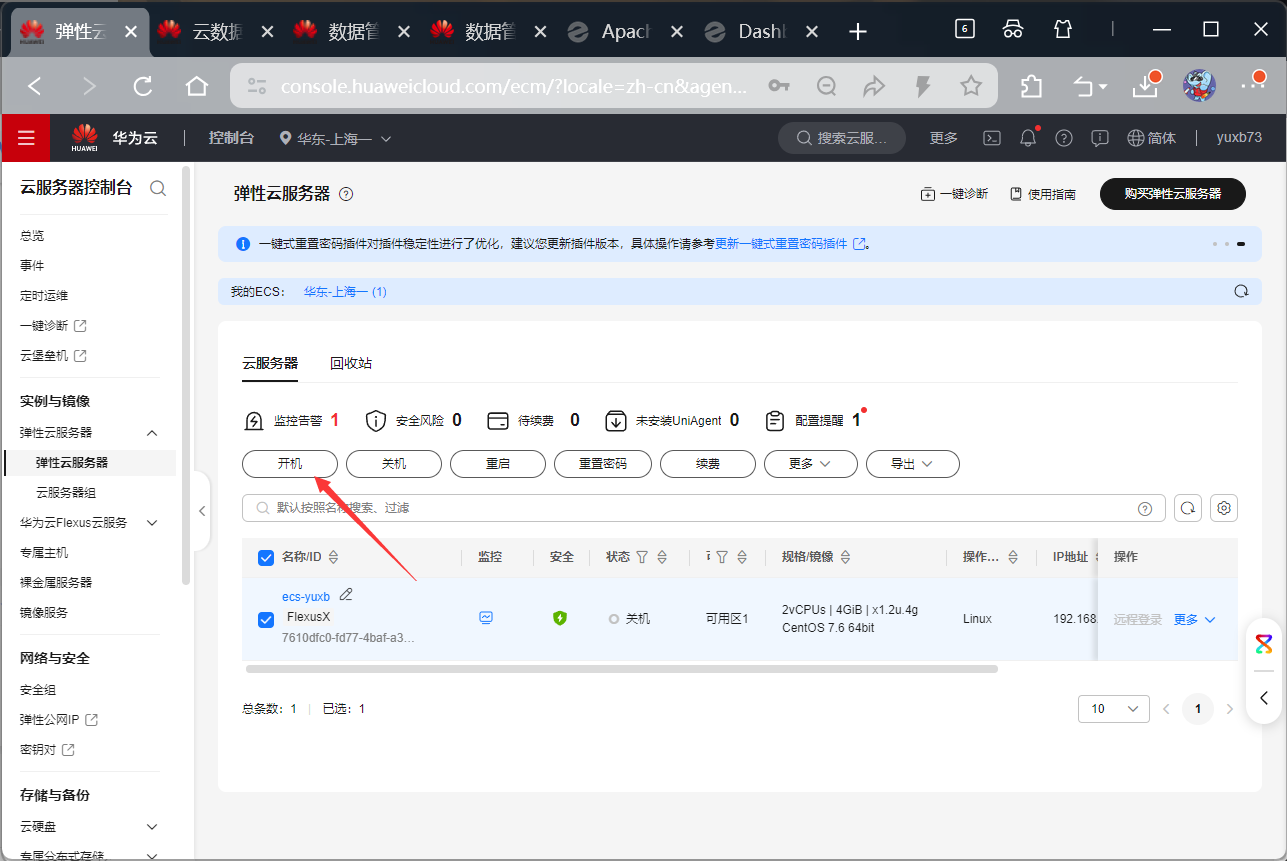Click the server search filter field
This screenshot has width=1287, height=861.
coord(703,508)
